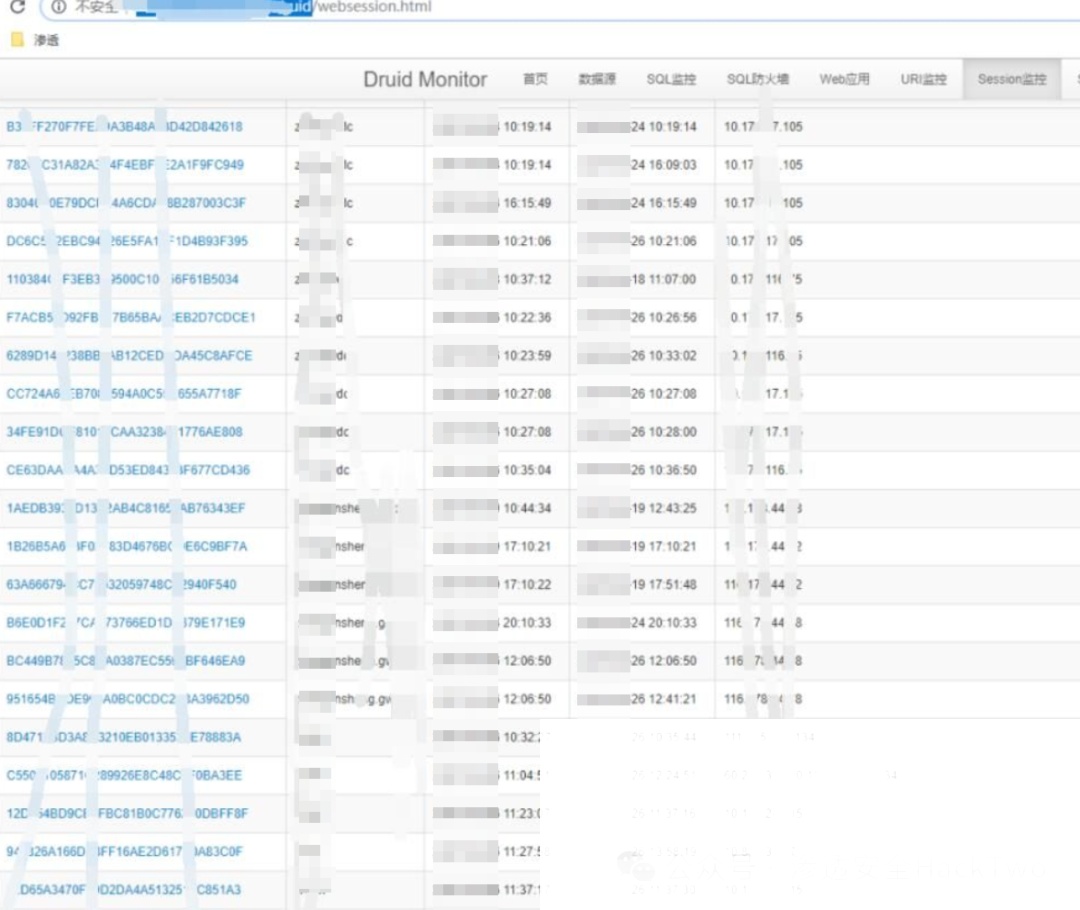Open session ID ending with A83C0F

click(x=124, y=851)
